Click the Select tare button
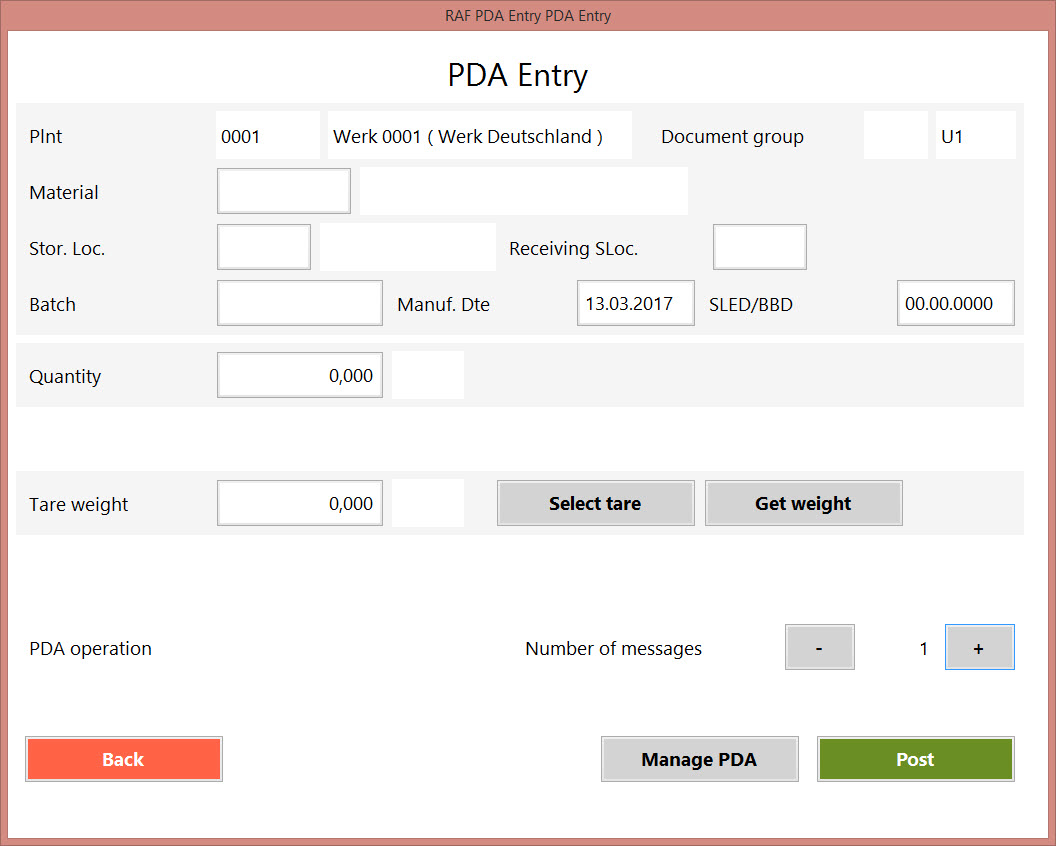 click(x=595, y=503)
